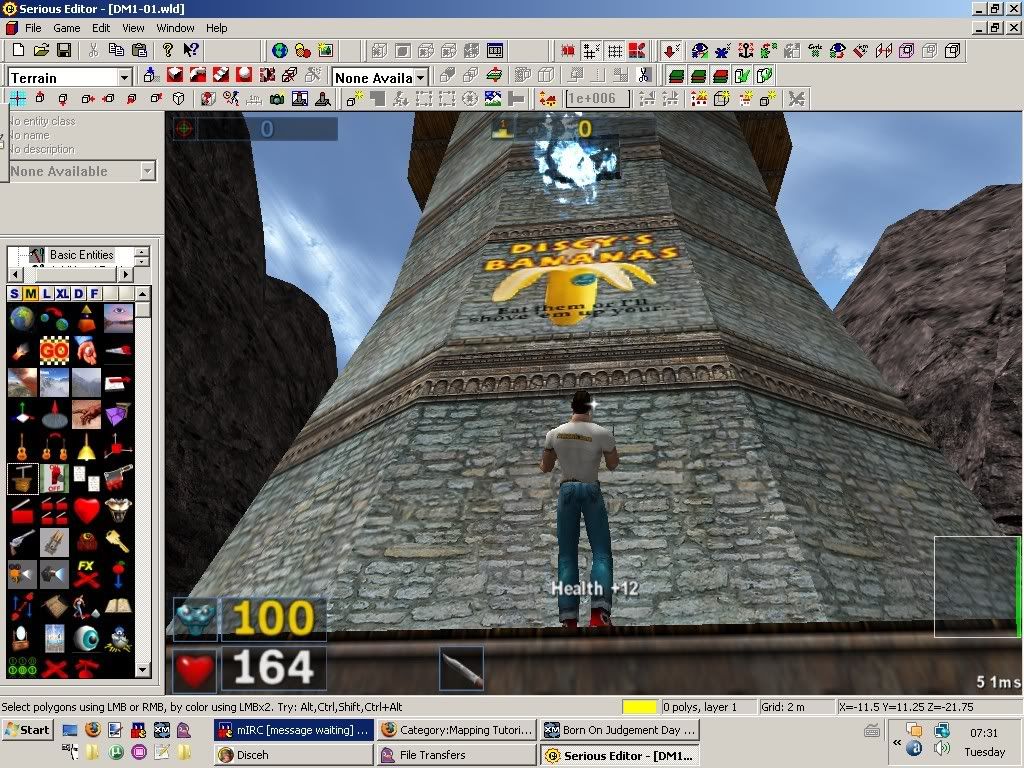Select the ON/OFF switch entity

[54, 479]
